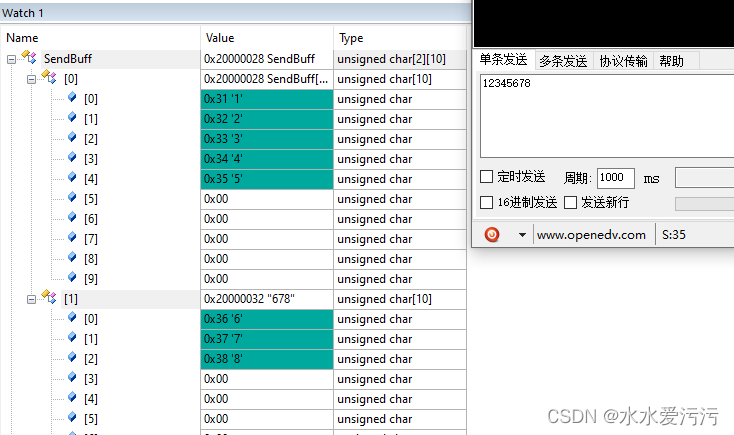Click the Name column header
Image resolution: width=734 pixels, height=435 pixels.
coord(100,38)
